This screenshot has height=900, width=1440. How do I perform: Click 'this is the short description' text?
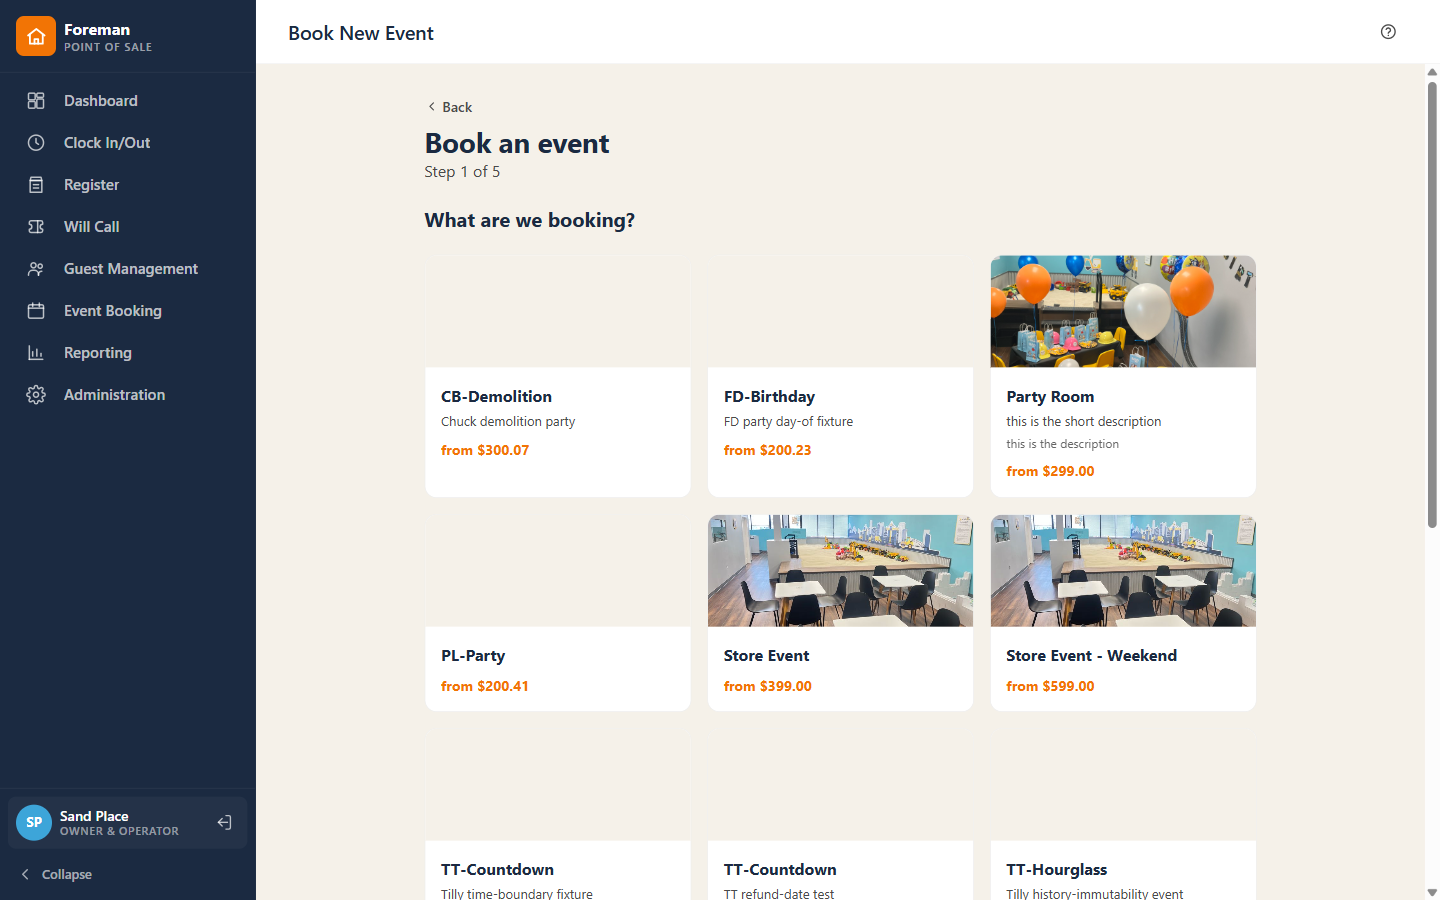coord(1084,422)
